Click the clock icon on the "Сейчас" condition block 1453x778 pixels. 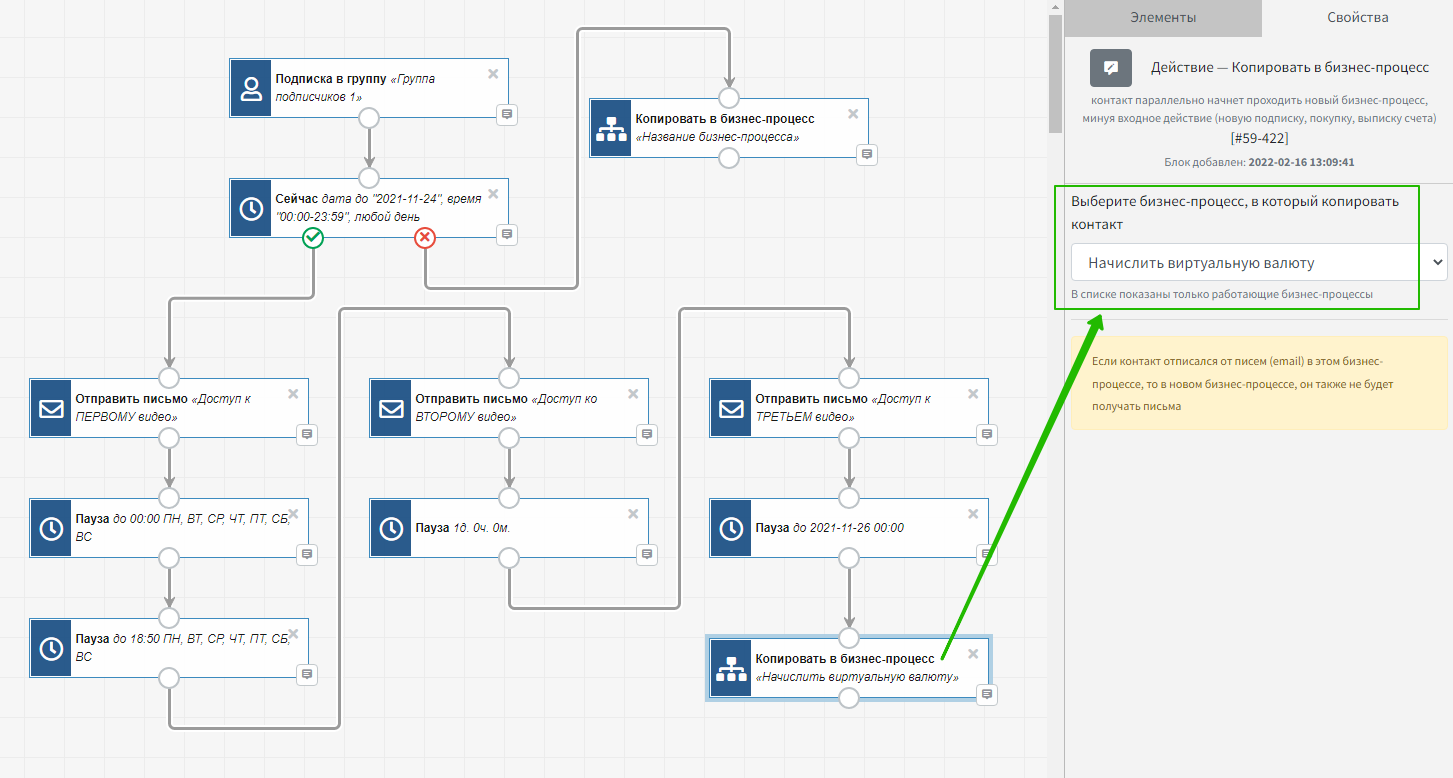tap(251, 208)
